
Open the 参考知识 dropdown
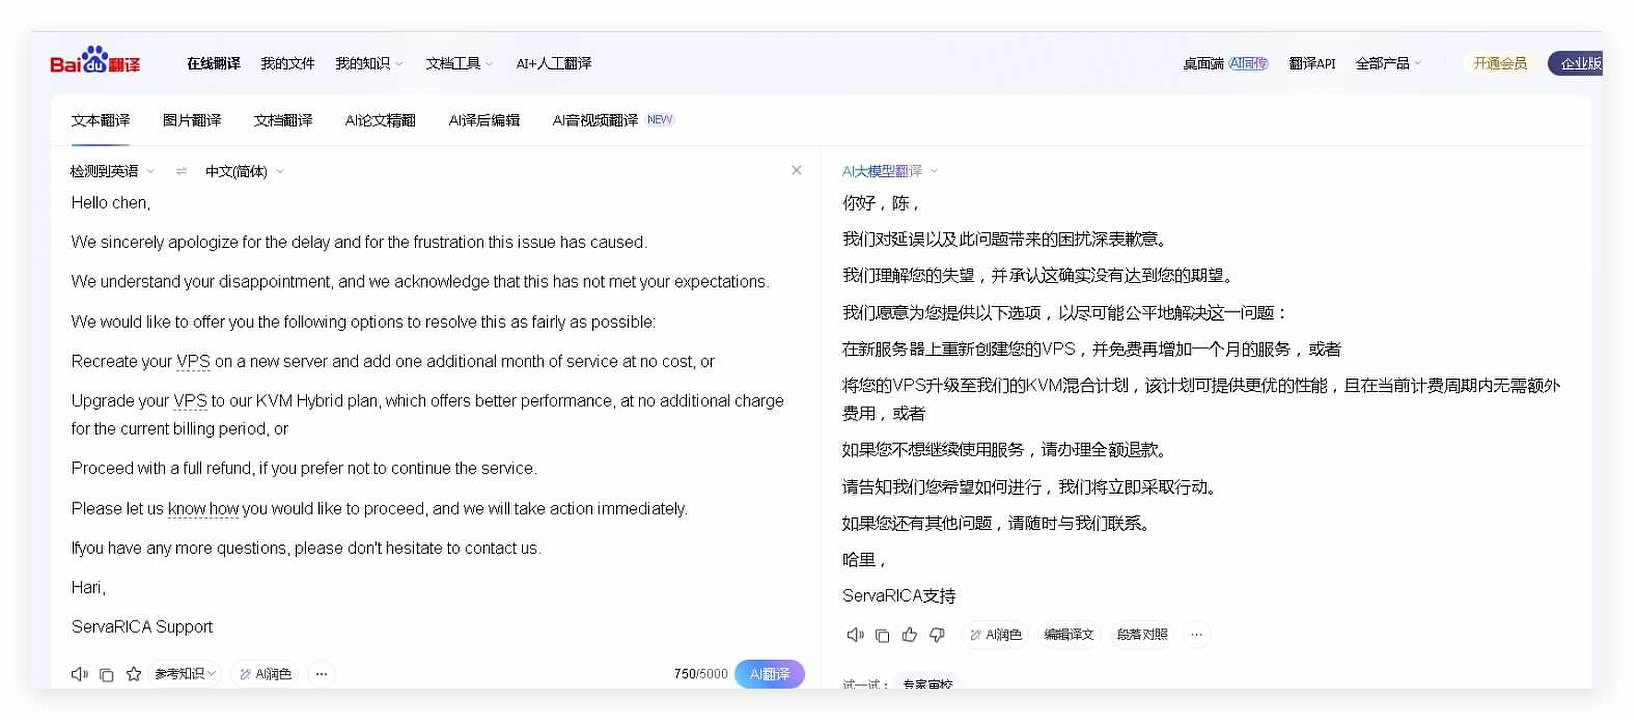pyautogui.click(x=185, y=674)
